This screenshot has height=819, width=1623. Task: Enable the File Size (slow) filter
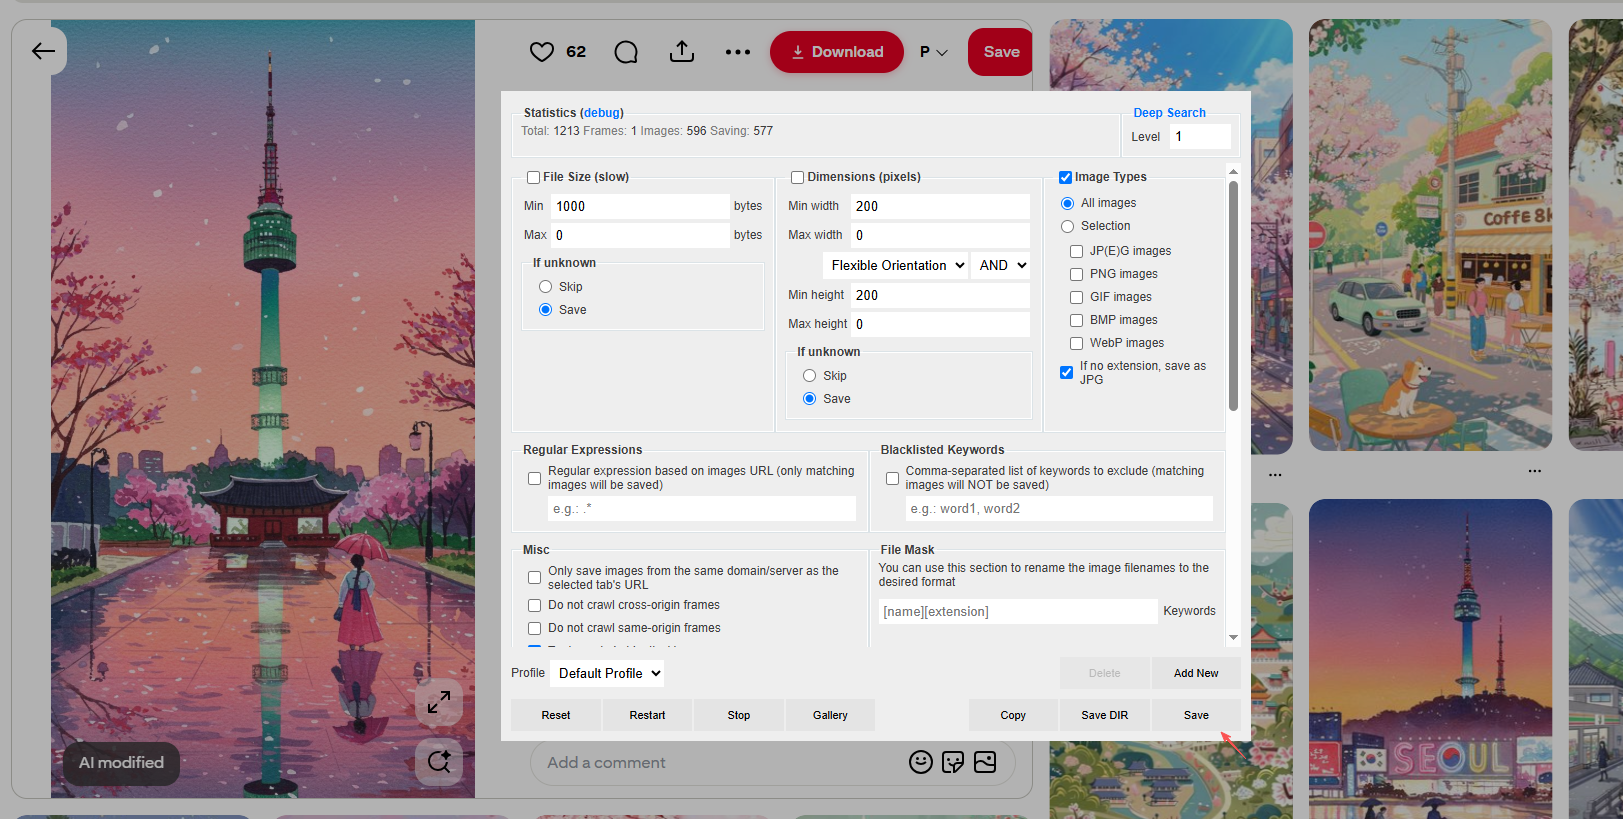pyautogui.click(x=534, y=177)
